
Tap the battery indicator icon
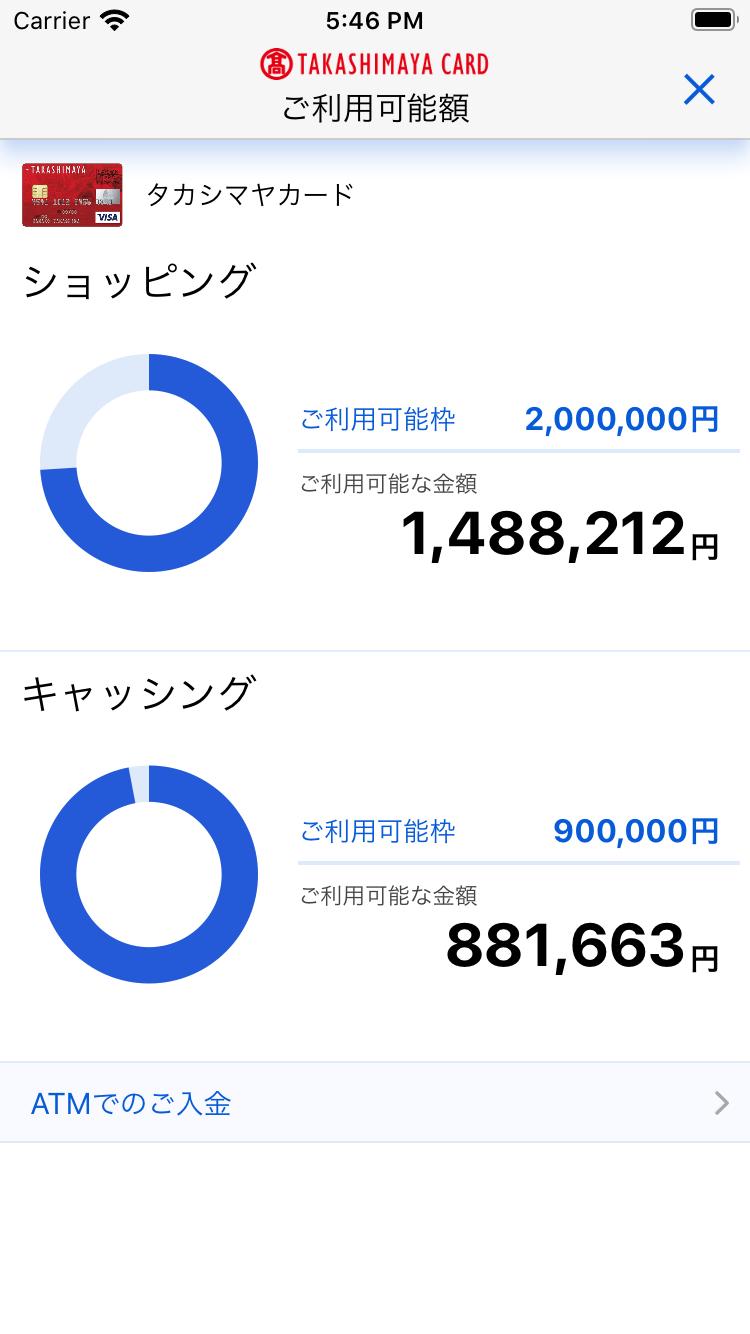713,20
